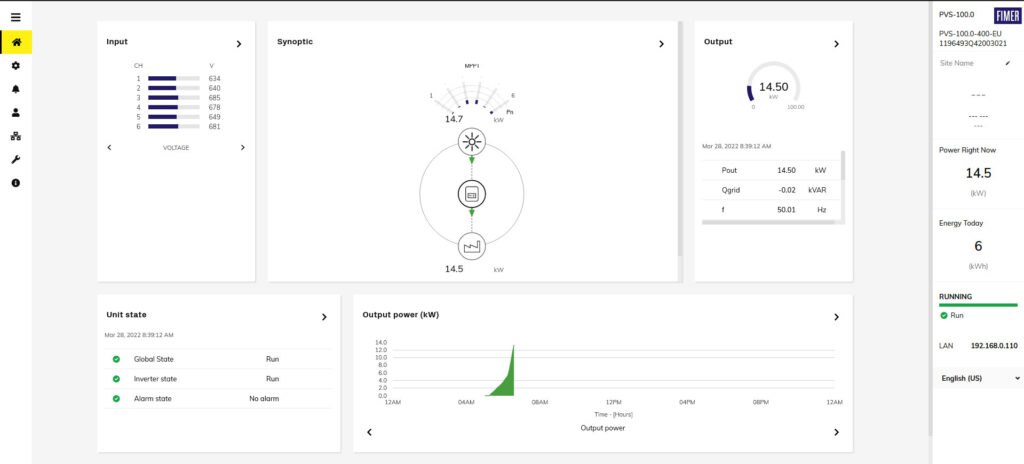Open the user account icon
1024x464 pixels.
16,112
